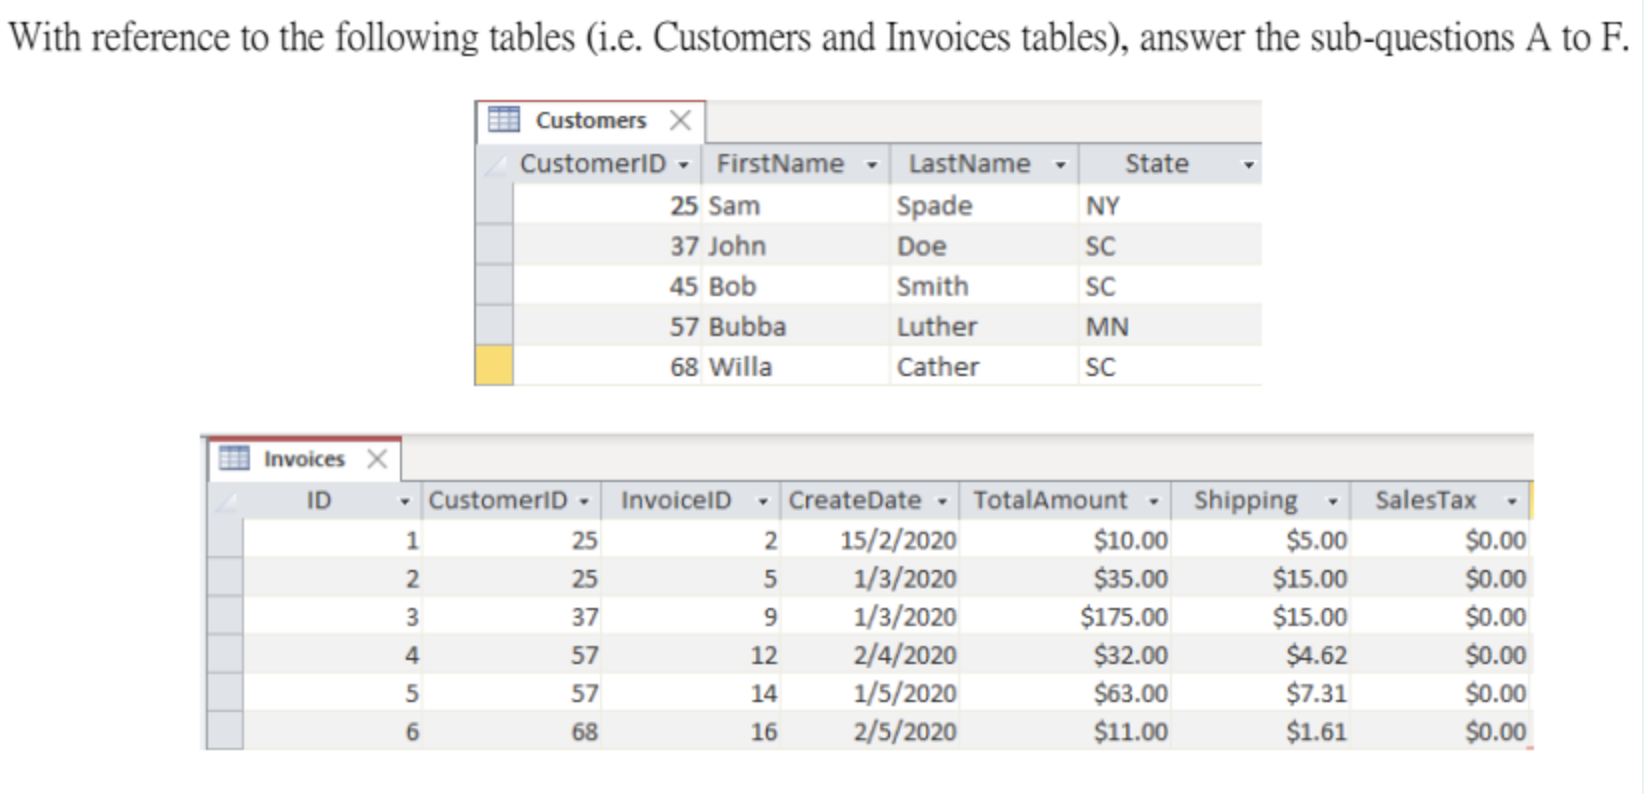Image resolution: width=1644 pixels, height=794 pixels.
Task: Click the 2/4/2020 date cell
Action: pos(869,655)
